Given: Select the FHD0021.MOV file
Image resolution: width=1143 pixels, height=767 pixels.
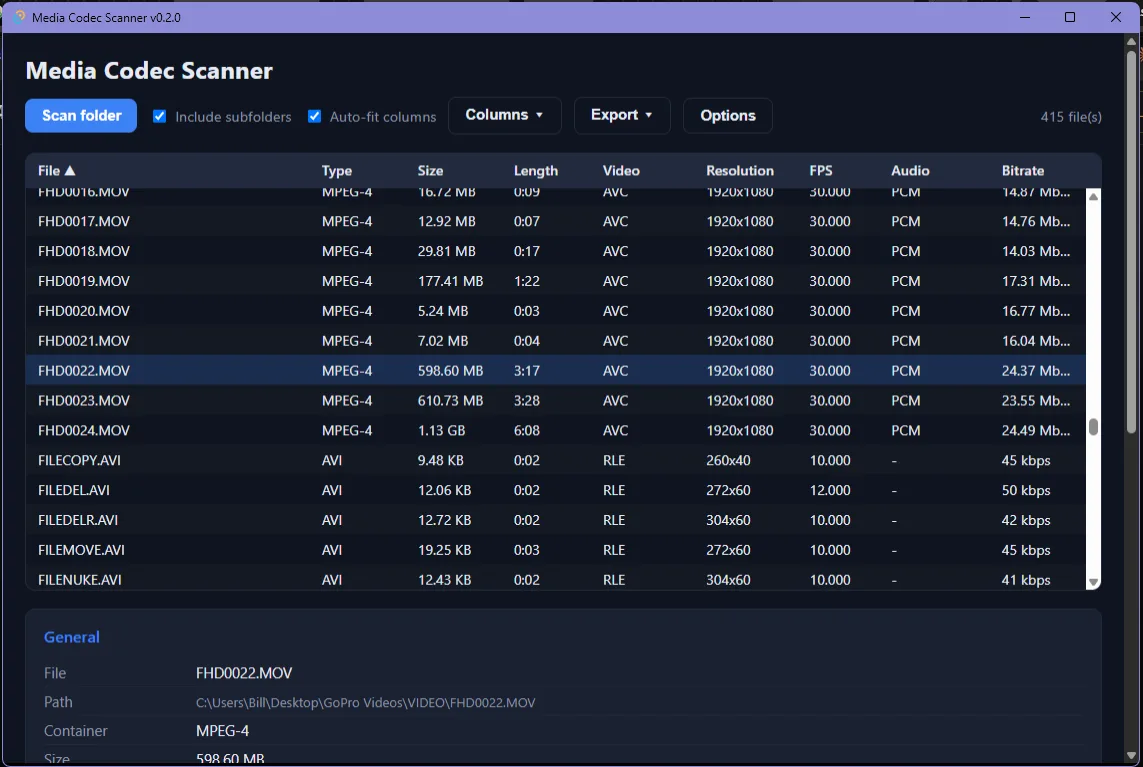Looking at the screenshot, I should coord(555,340).
